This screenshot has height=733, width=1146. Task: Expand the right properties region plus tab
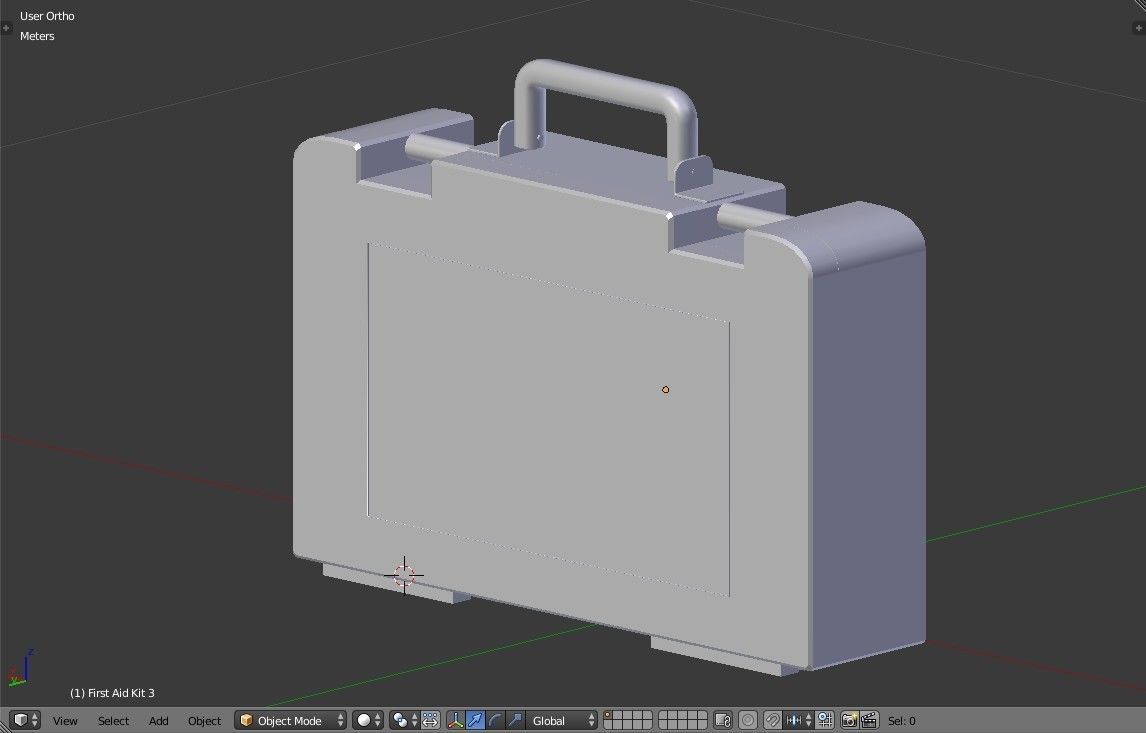pyautogui.click(x=1139, y=28)
